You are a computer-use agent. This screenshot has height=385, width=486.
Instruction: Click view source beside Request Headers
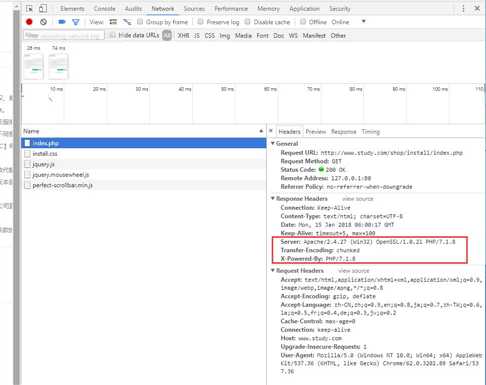click(354, 271)
